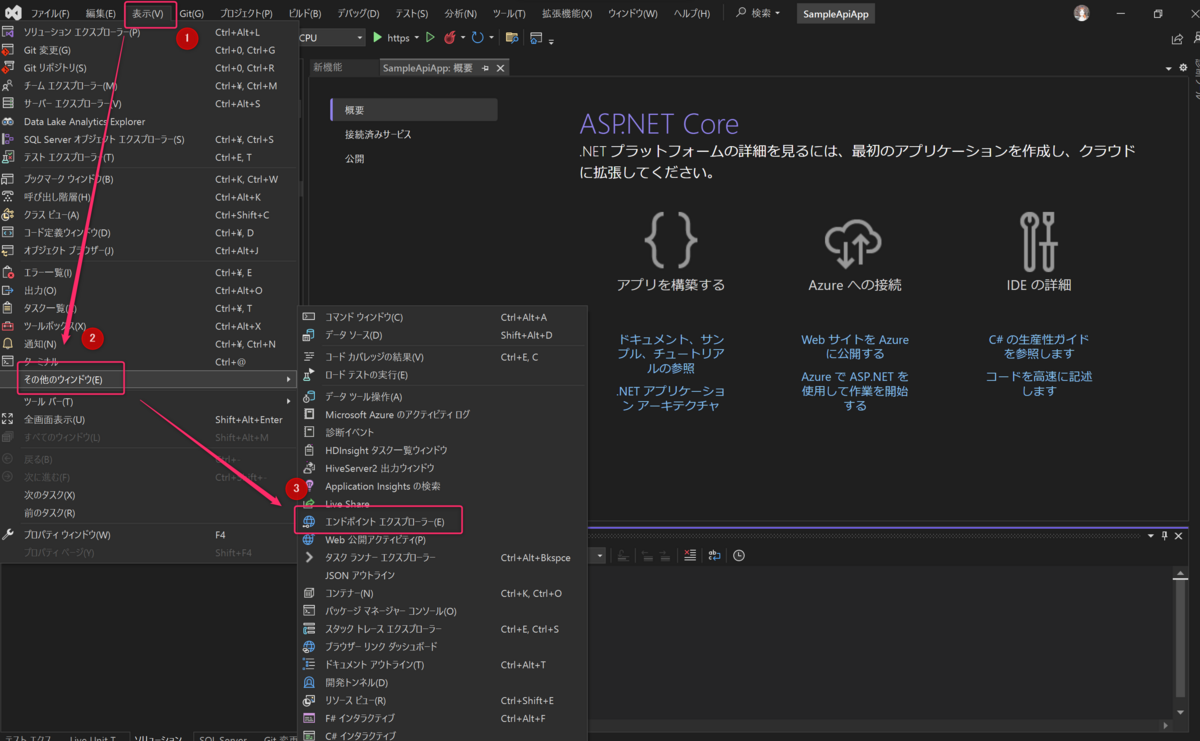
Task: Open .NET アプリケーション アーキテクチャ link
Action: (671, 398)
